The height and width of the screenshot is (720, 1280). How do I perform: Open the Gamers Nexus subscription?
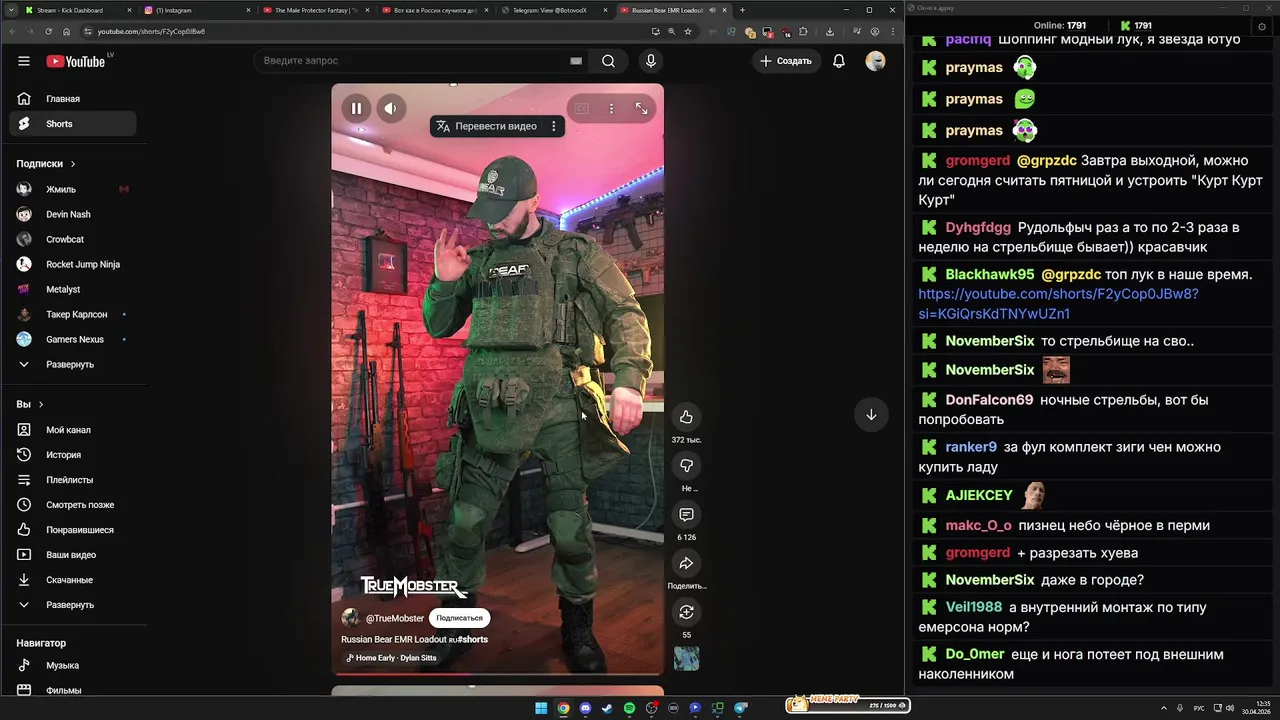72,339
